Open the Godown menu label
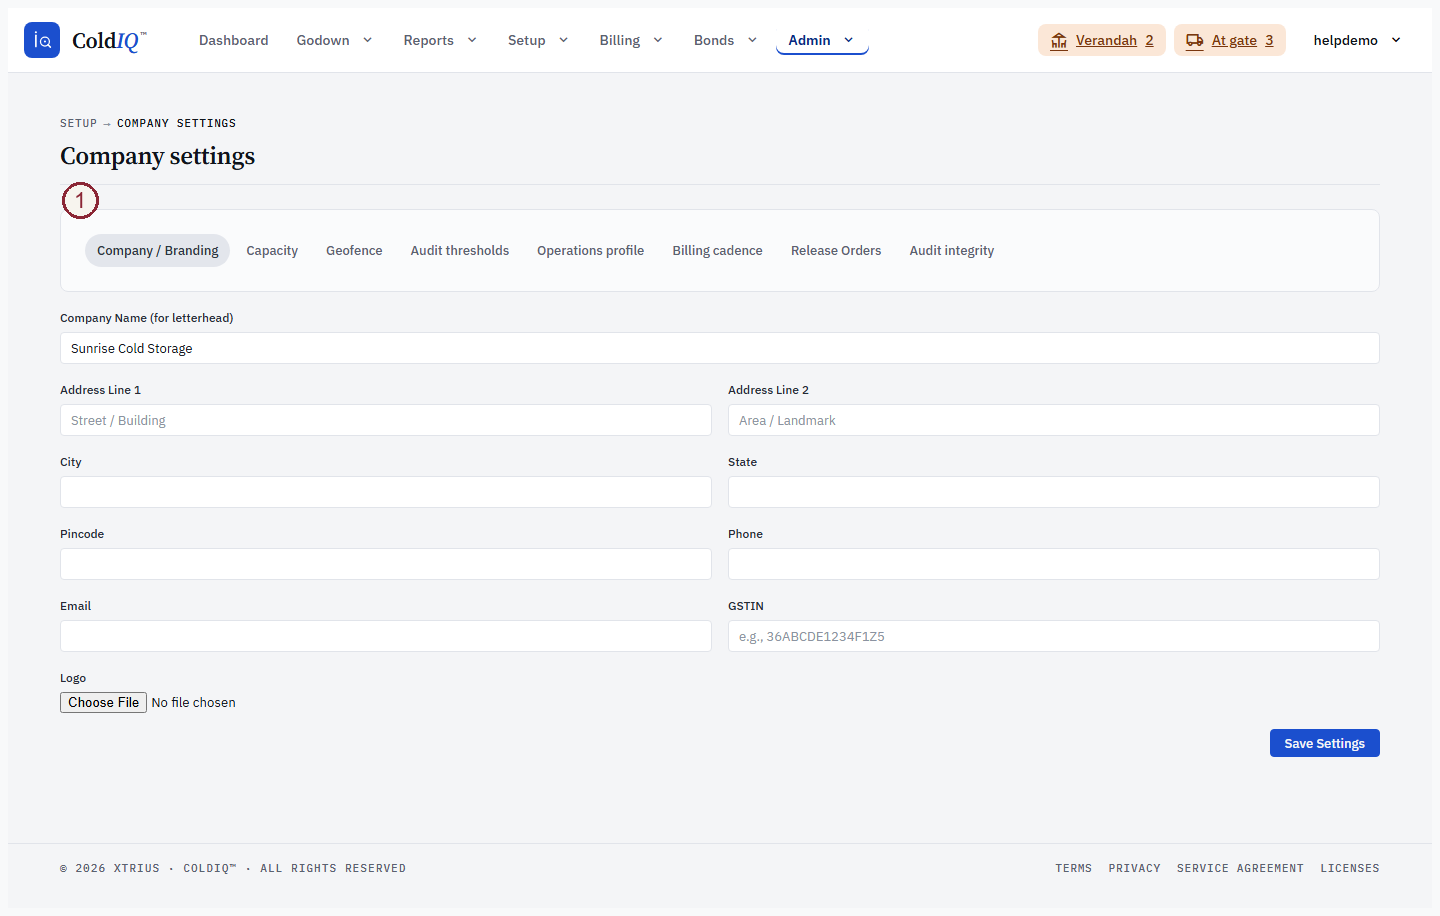 pos(323,40)
